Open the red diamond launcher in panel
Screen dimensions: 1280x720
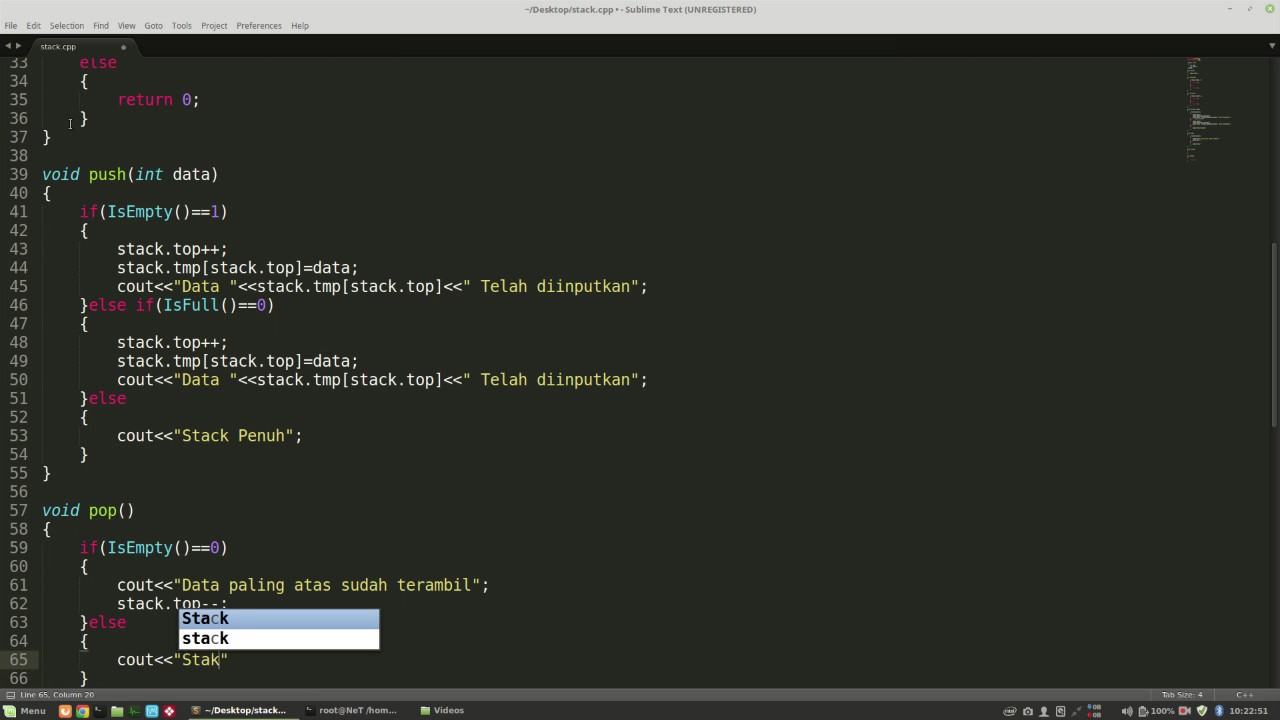(x=169, y=710)
